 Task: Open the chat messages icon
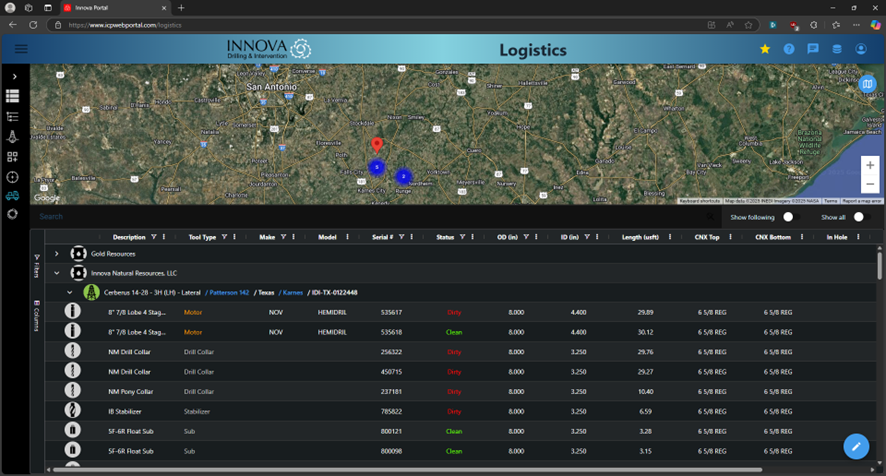(x=813, y=49)
